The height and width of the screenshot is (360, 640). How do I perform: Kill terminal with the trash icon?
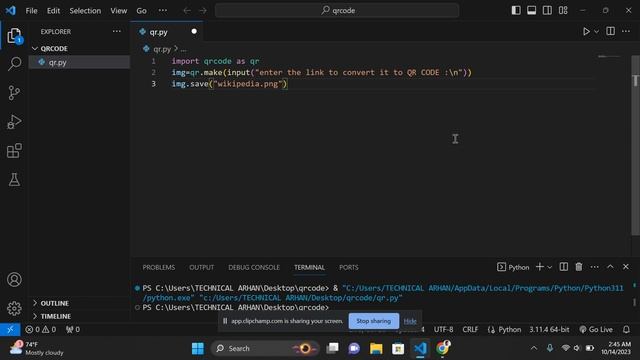(579, 267)
